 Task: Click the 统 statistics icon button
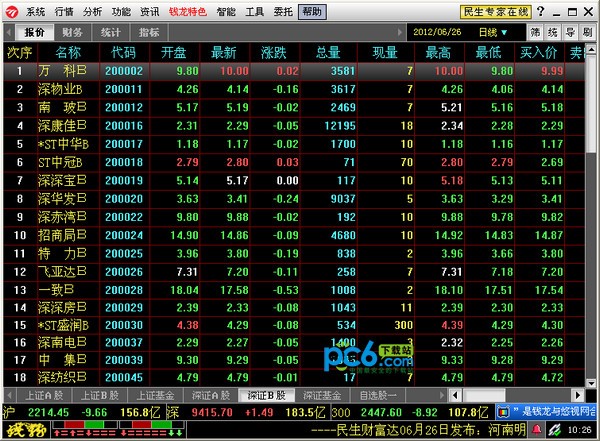coord(553,33)
